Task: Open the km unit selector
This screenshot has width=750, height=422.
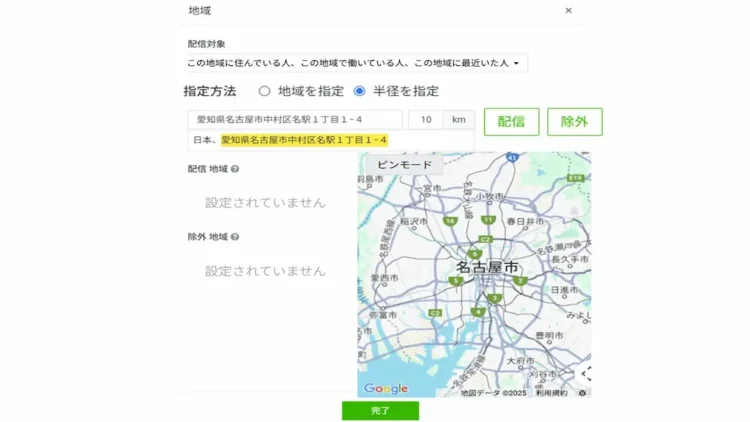Action: 458,120
